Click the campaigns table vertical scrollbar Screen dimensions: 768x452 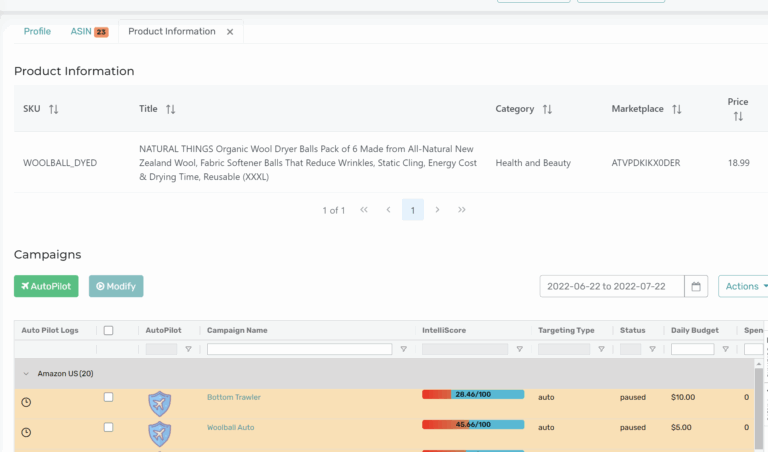(x=759, y=406)
